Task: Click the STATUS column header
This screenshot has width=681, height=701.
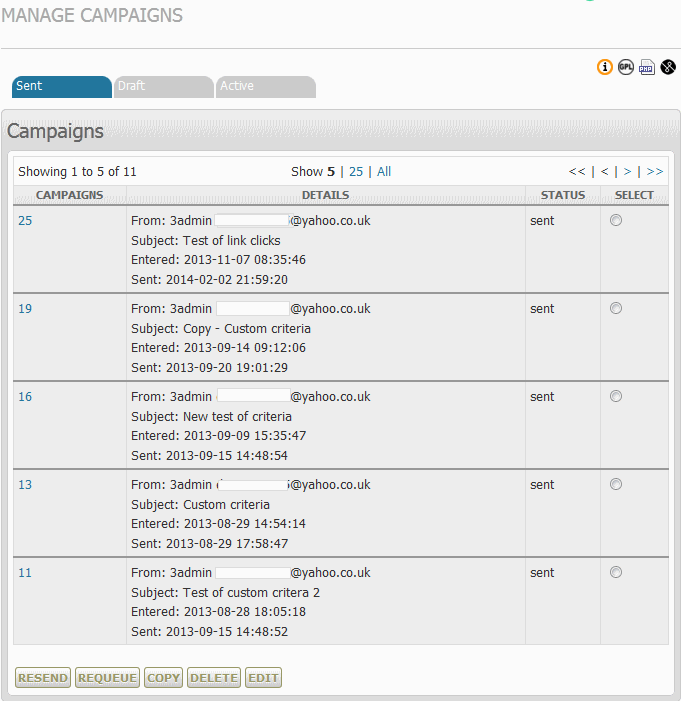Action: [x=563, y=195]
